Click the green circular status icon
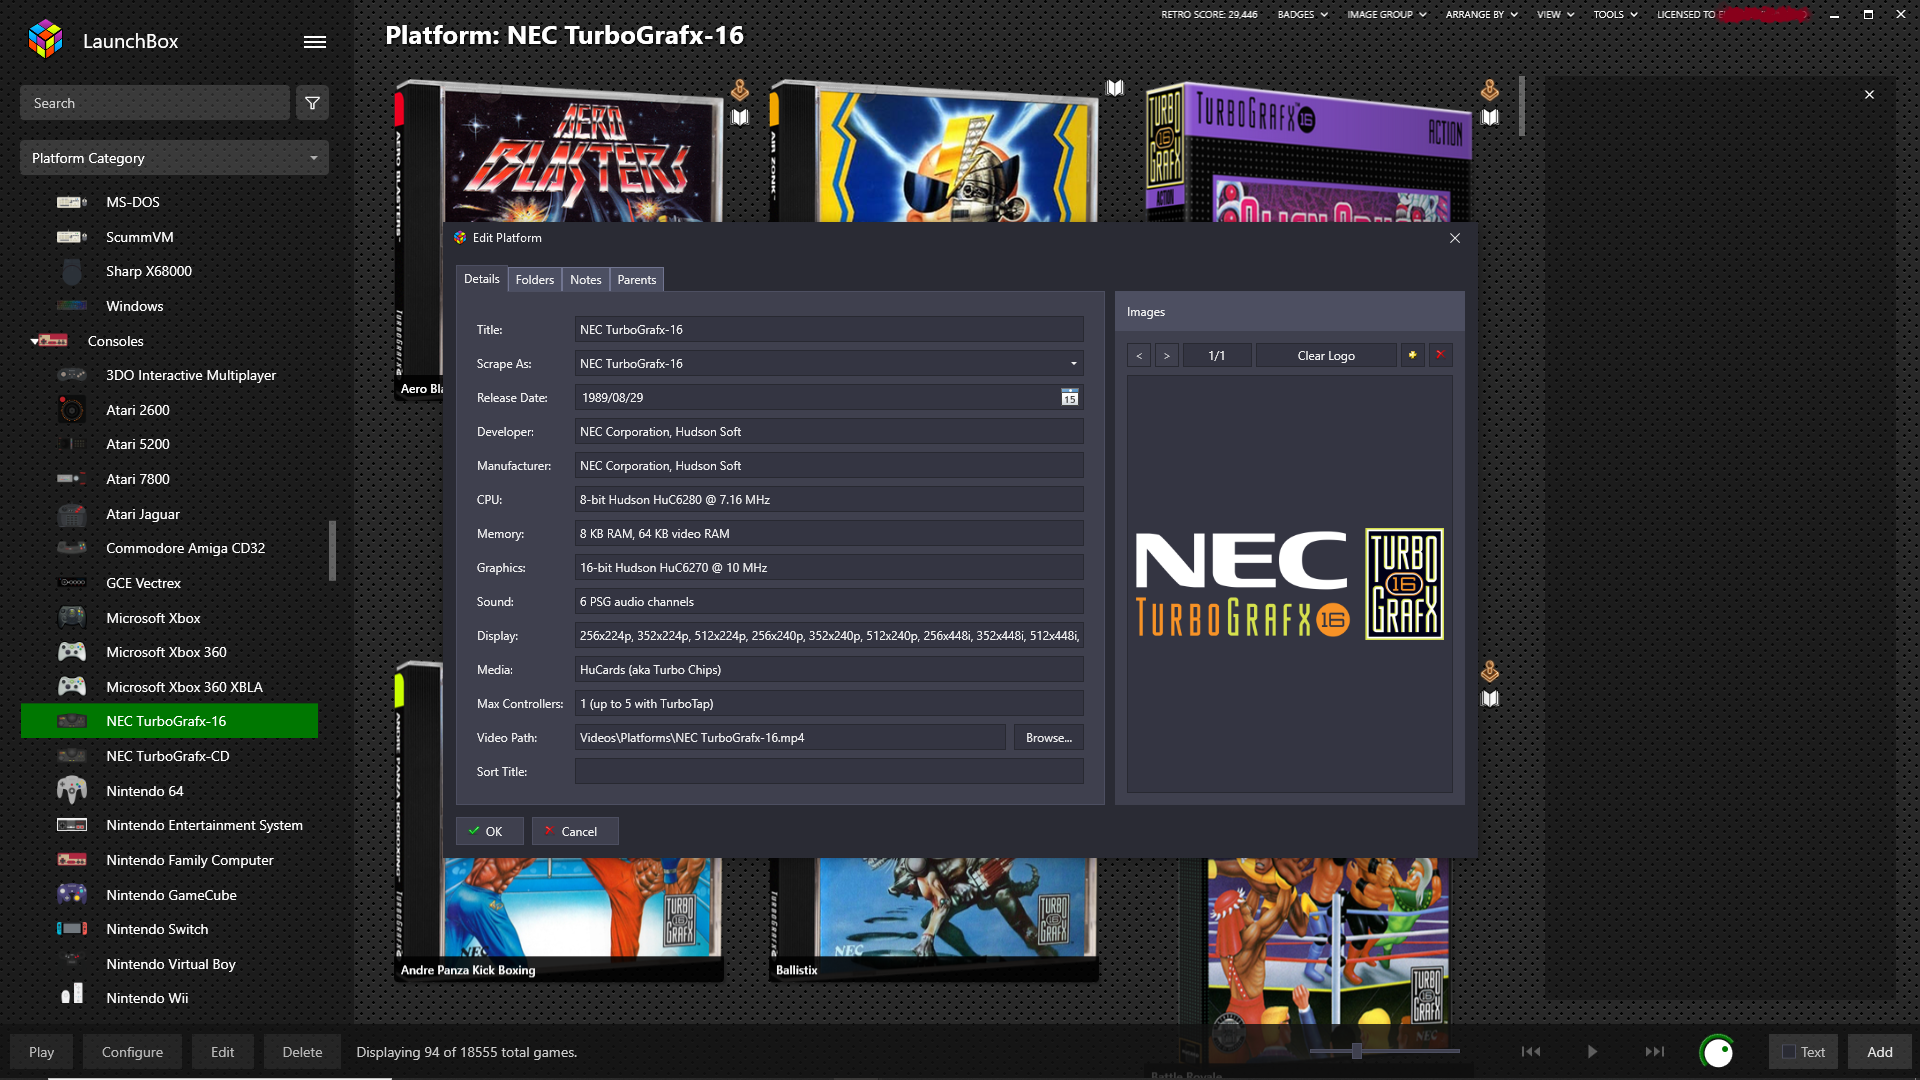Image resolution: width=1920 pixels, height=1080 pixels. pos(1717,1051)
